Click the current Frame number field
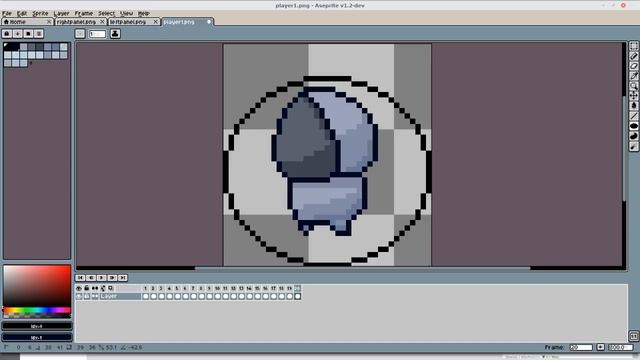 pos(581,347)
